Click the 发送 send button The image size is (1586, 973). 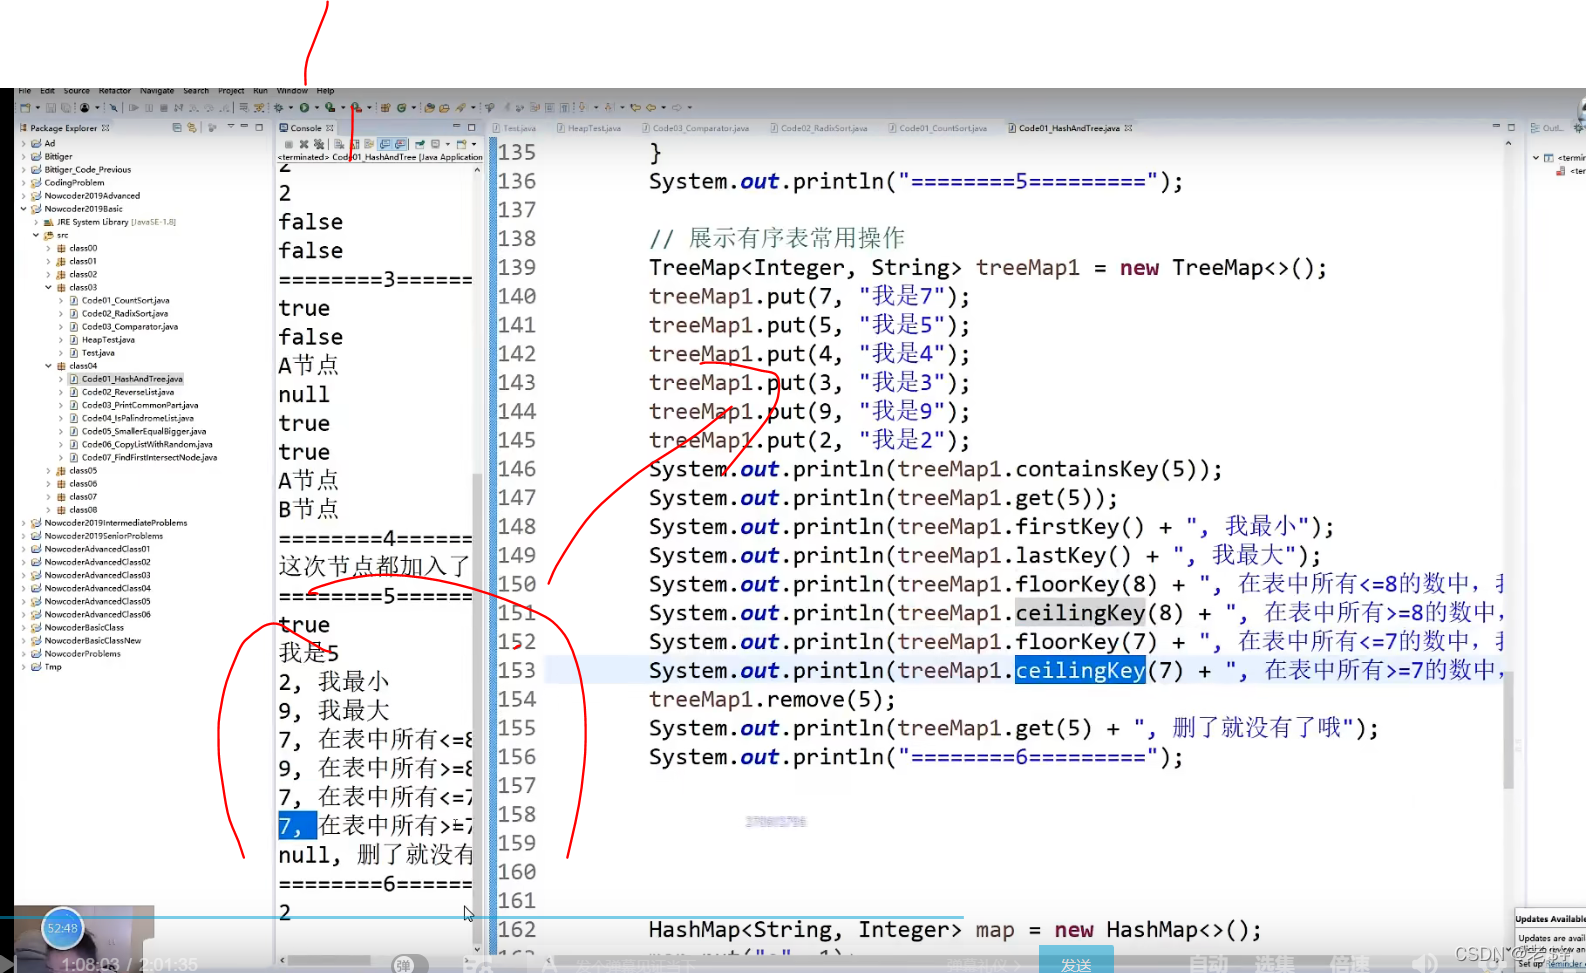tap(1076, 961)
